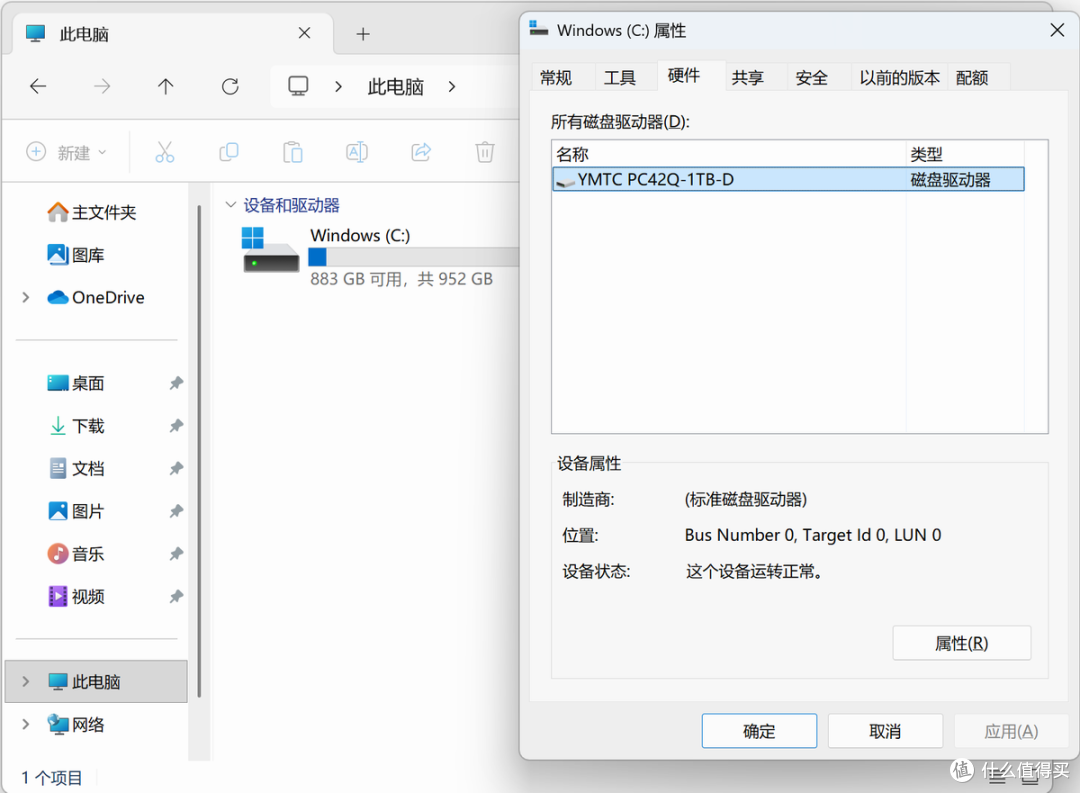Viewport: 1080px width, 793px height.
Task: Click the Paste clipboard icon
Action: tap(293, 152)
